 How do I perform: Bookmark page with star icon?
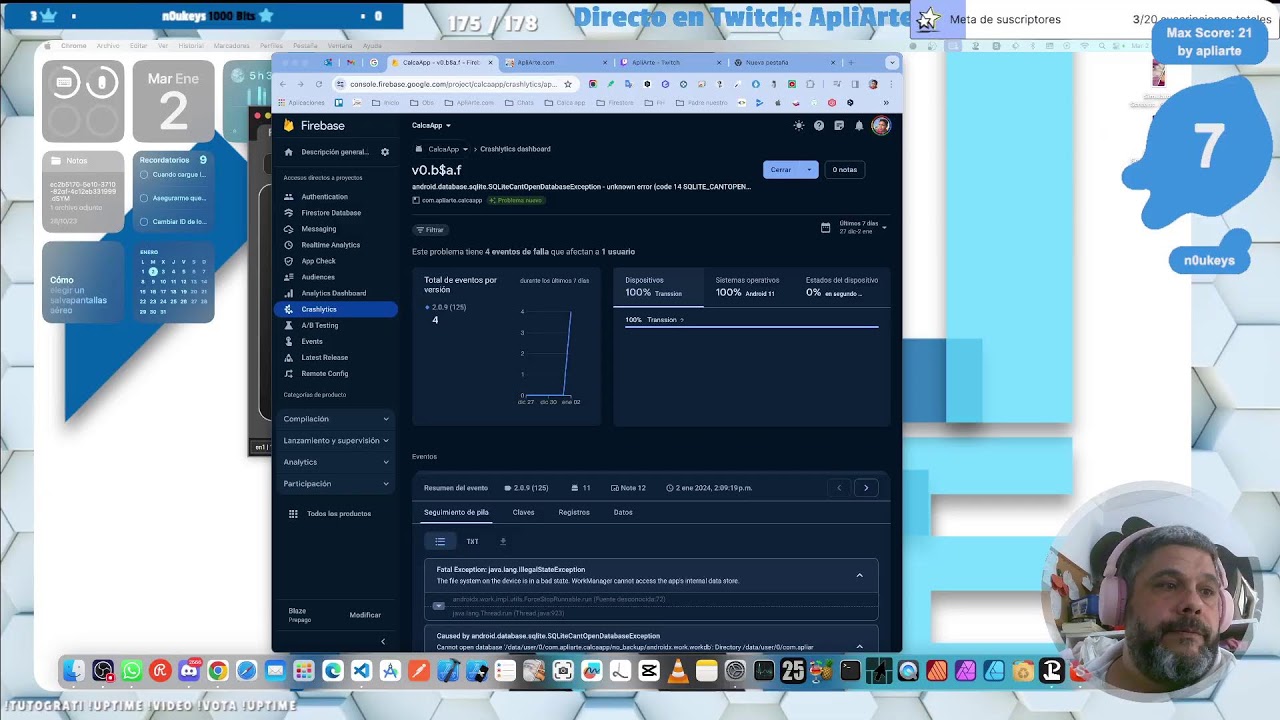point(568,84)
